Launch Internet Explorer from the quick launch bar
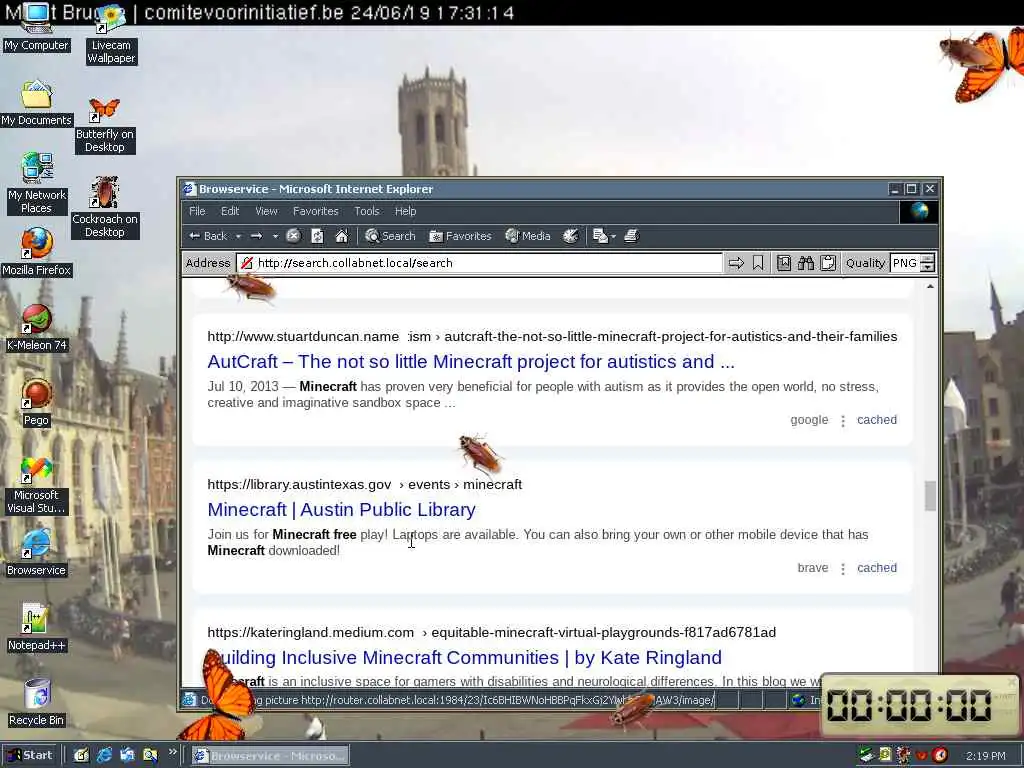 click(x=104, y=756)
